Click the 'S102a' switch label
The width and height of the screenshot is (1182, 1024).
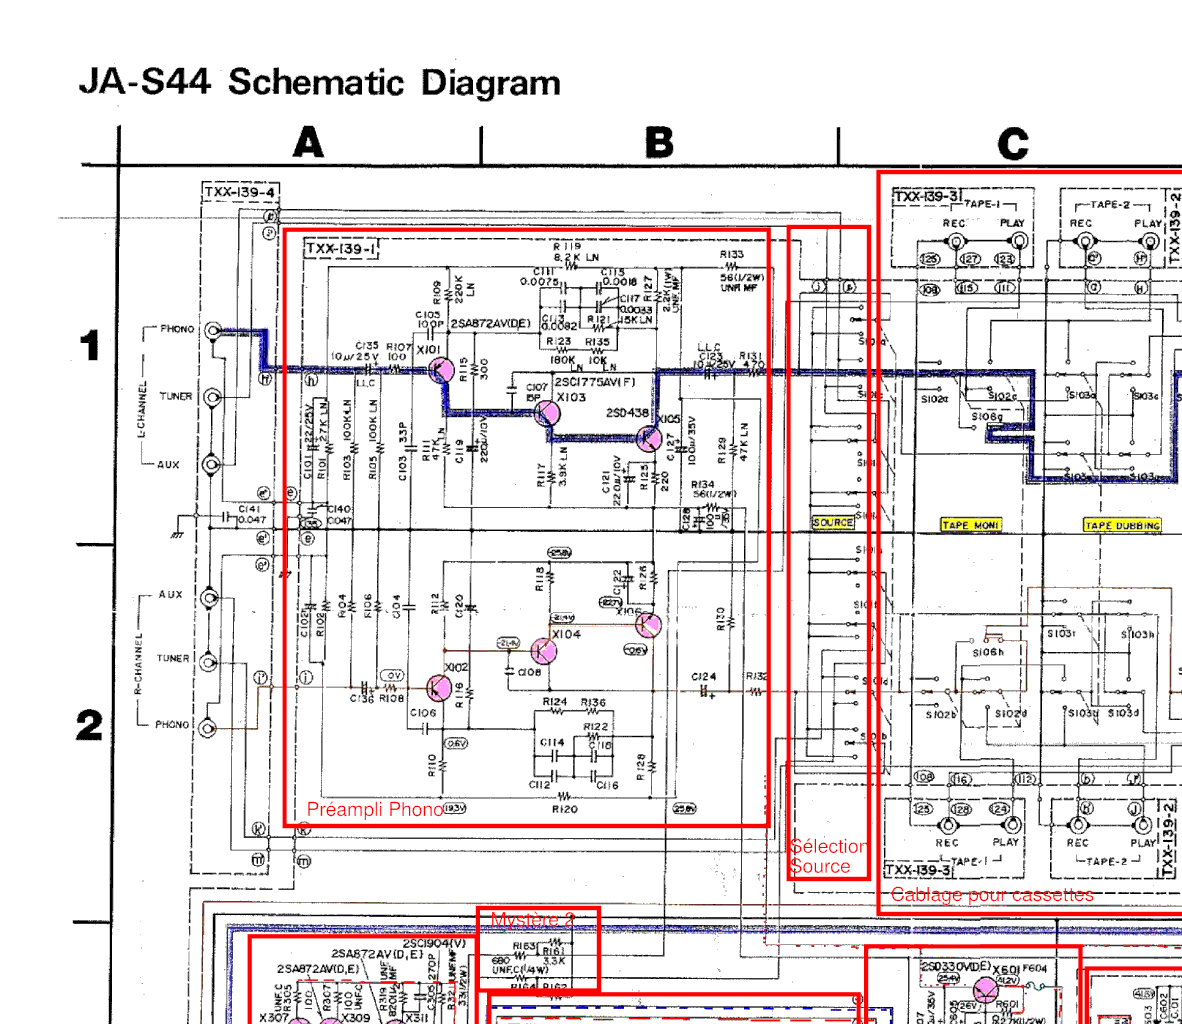pyautogui.click(x=934, y=399)
